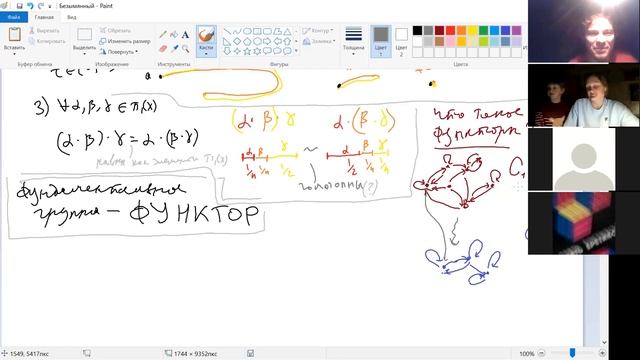Screen dimensions: 640x360
Task: Click the zoom slider handle in status bar
Action: point(572,353)
